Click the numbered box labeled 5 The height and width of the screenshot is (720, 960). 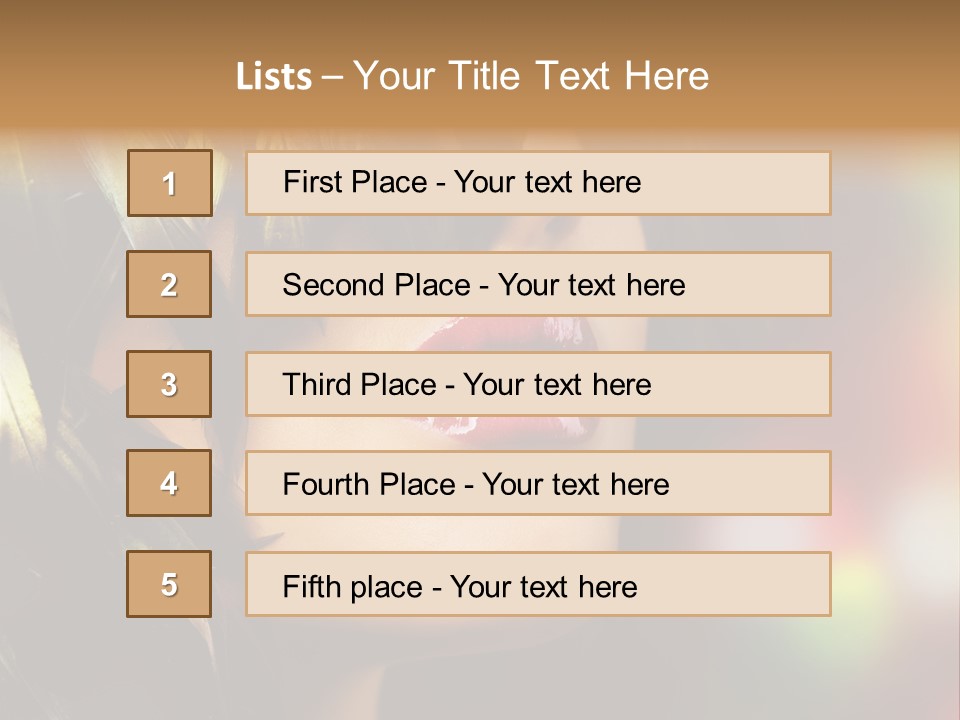point(169,584)
